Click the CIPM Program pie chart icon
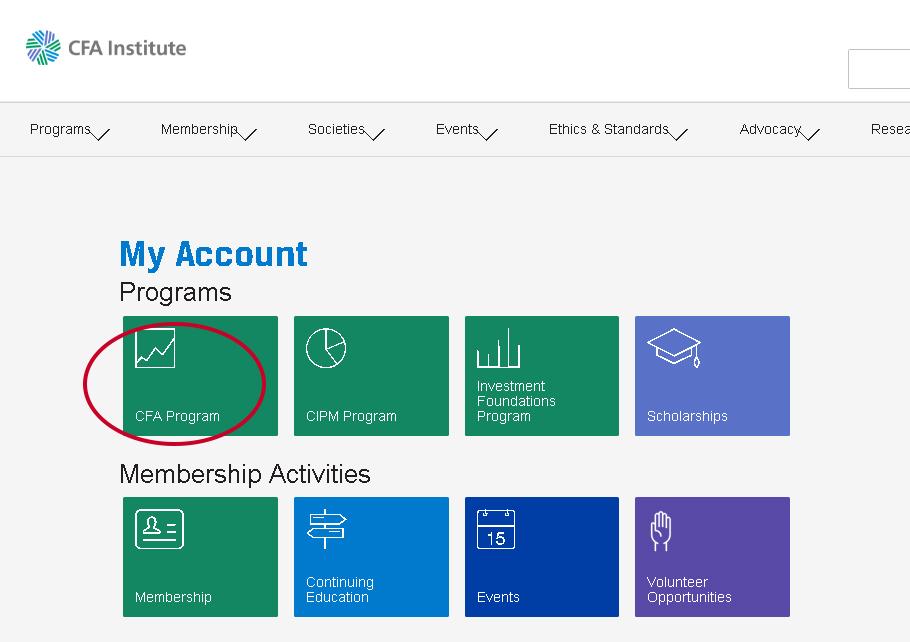 tap(325, 348)
